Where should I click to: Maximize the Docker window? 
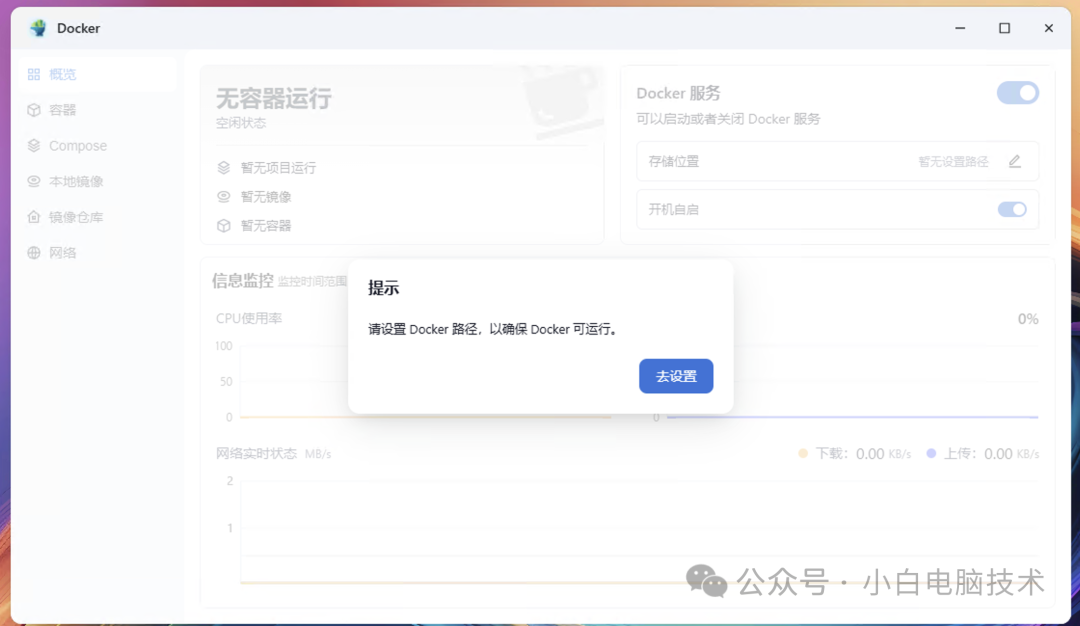click(1004, 28)
